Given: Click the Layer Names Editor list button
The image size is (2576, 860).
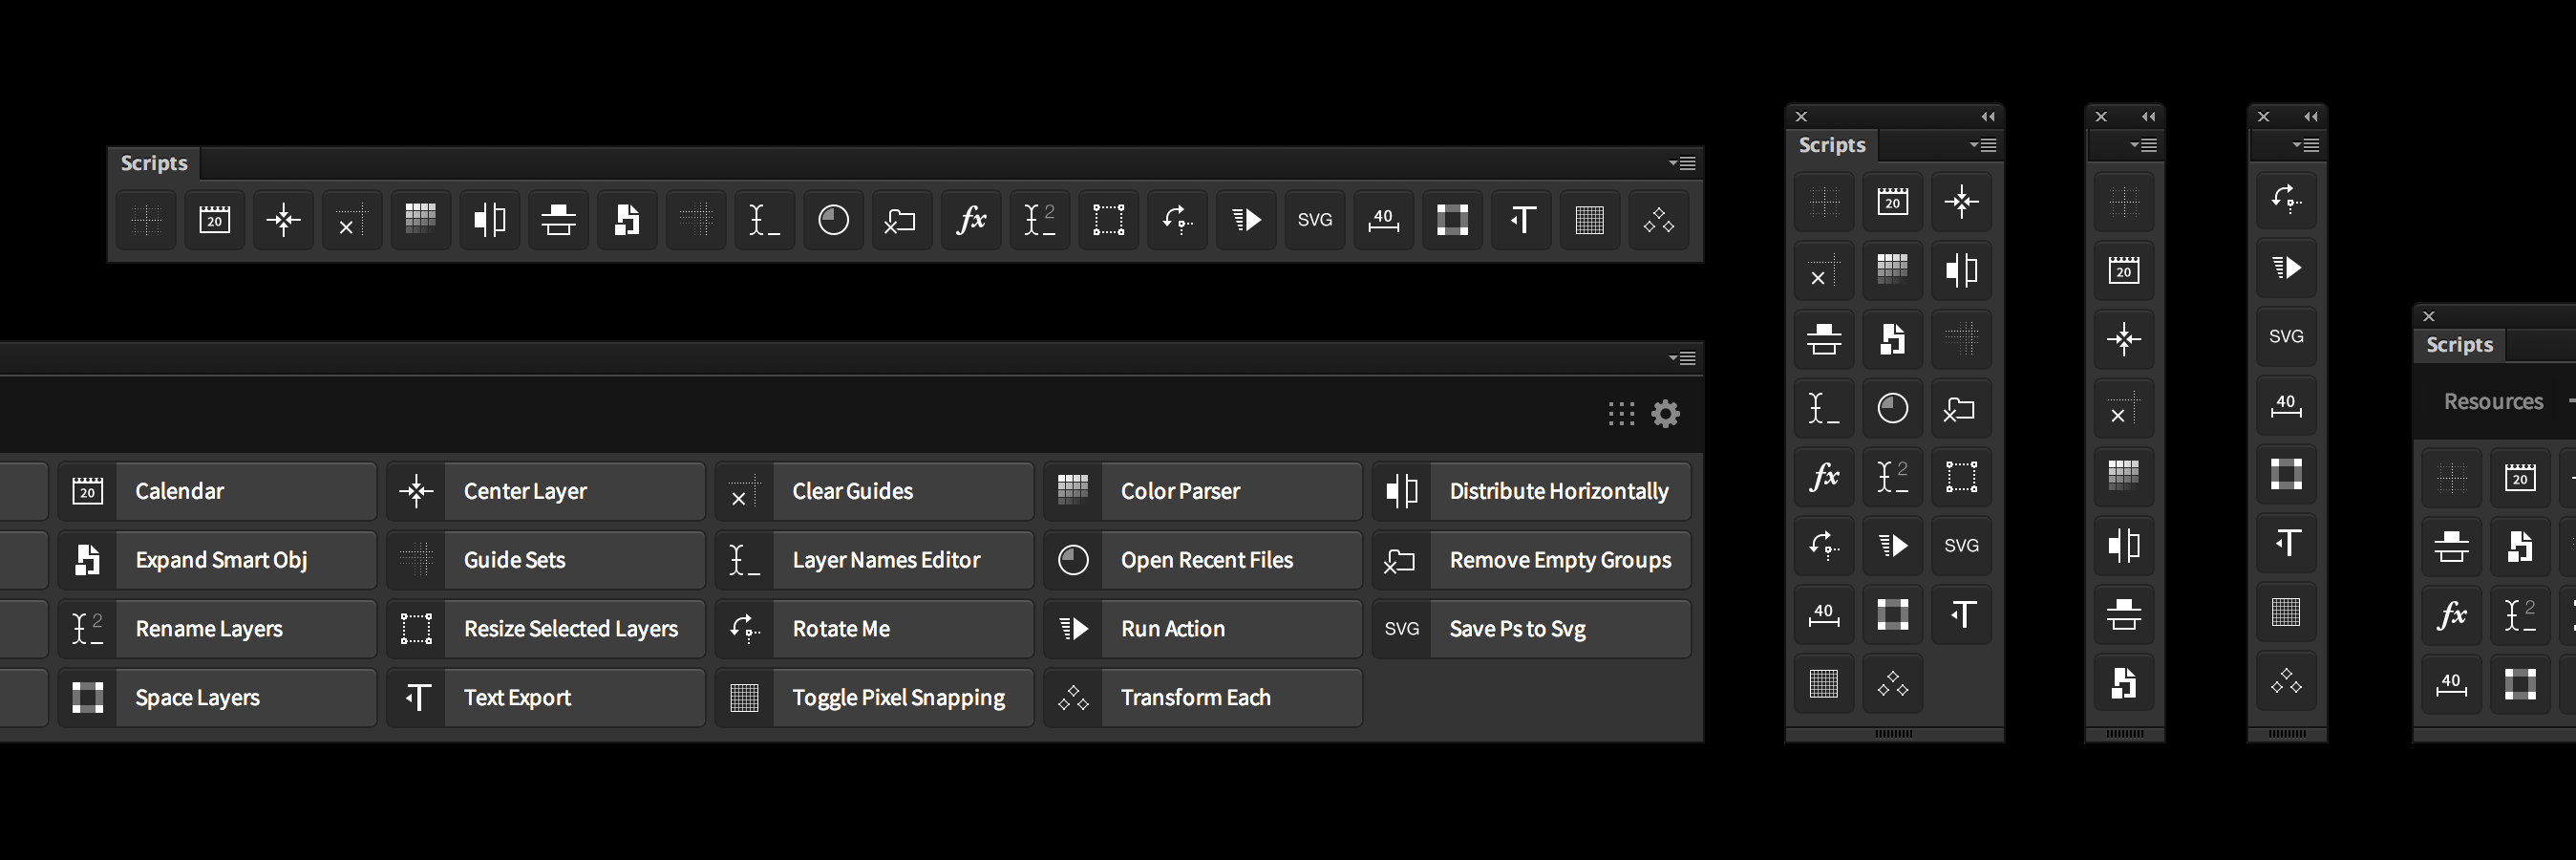Looking at the screenshot, I should [x=875, y=560].
